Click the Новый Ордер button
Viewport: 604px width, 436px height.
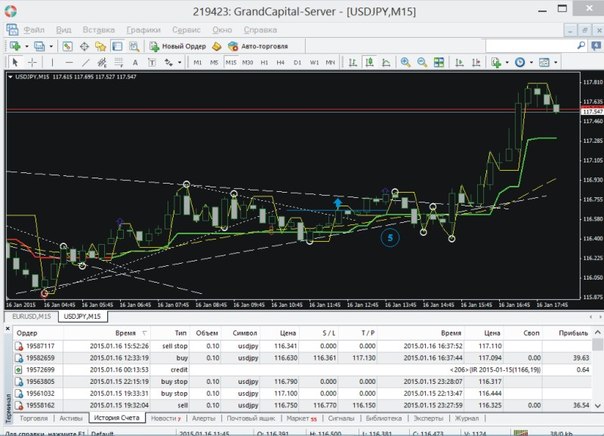(178, 47)
